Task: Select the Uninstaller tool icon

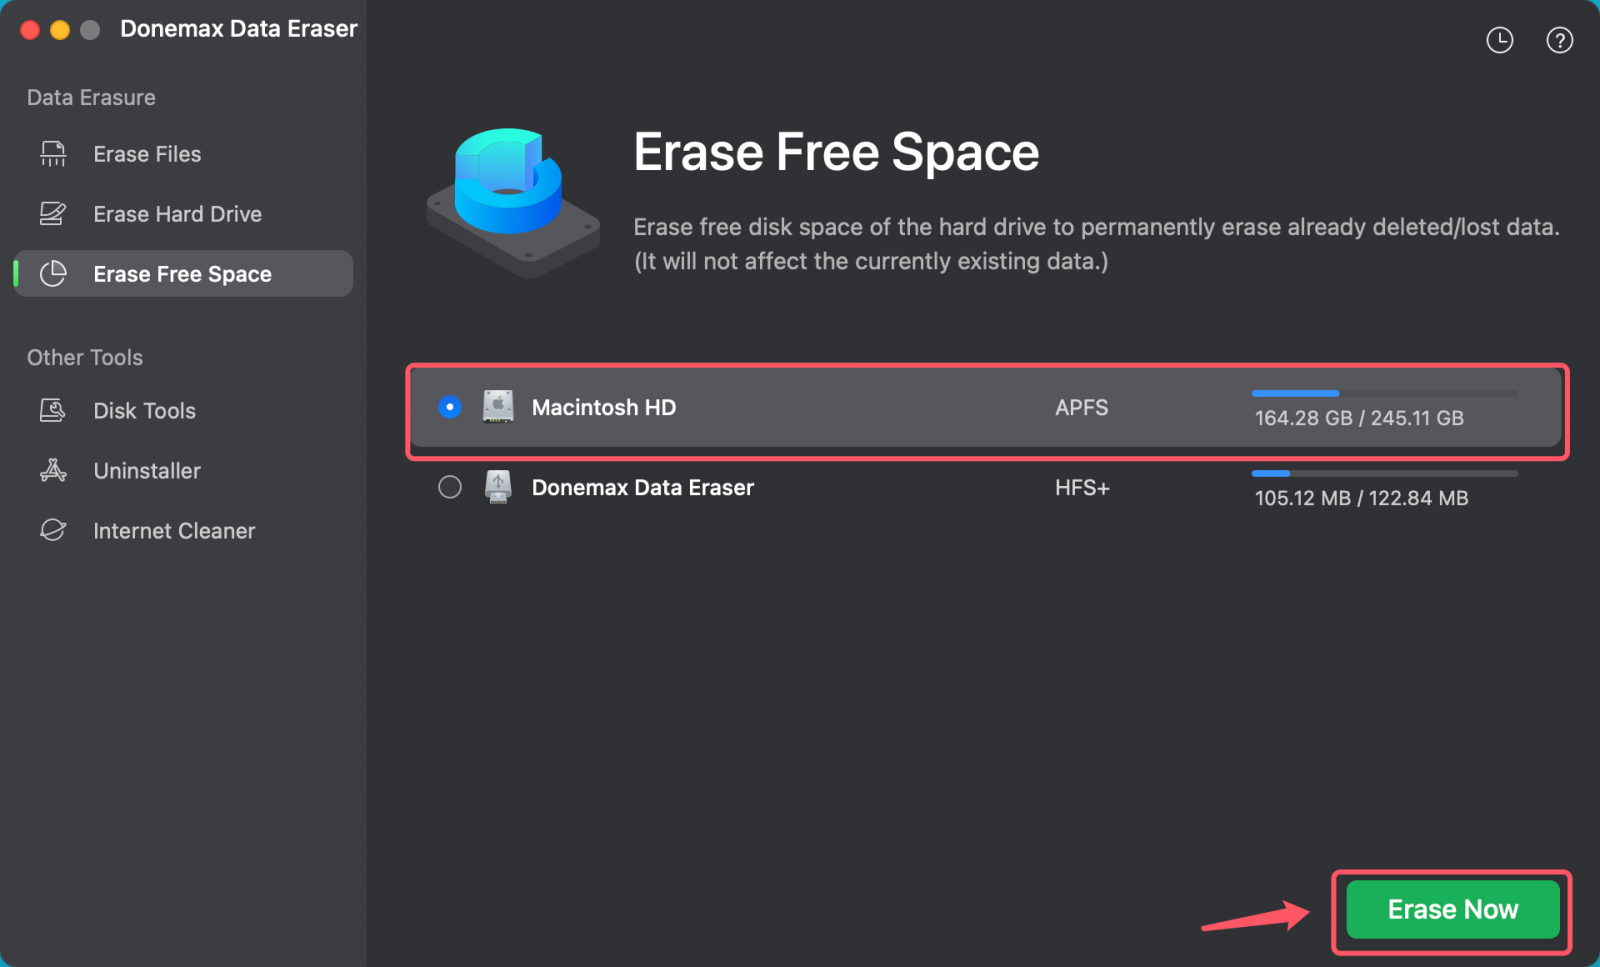Action: [x=53, y=470]
